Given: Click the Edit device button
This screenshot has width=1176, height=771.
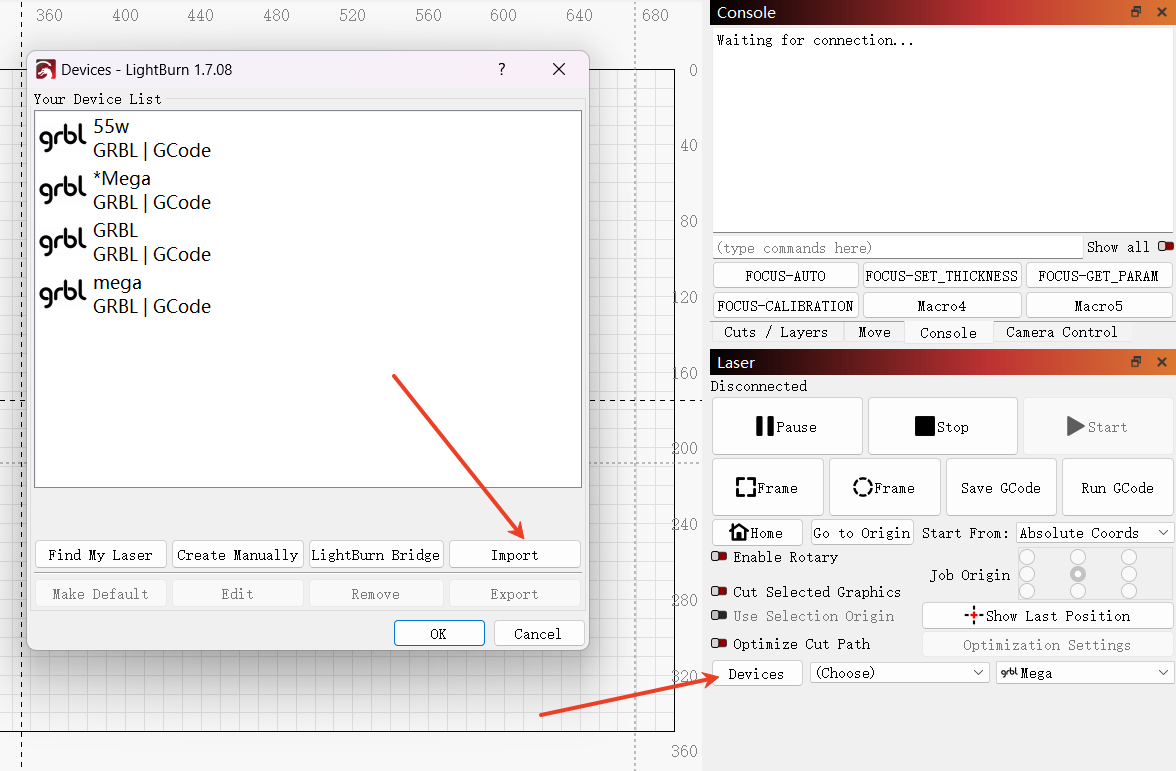Looking at the screenshot, I should [238, 594].
